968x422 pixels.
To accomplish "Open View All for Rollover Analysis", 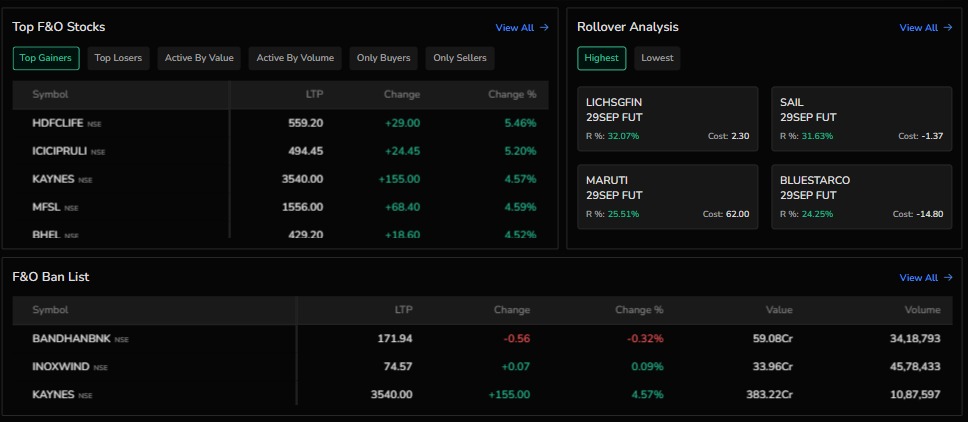I will pyautogui.click(x=925, y=28).
